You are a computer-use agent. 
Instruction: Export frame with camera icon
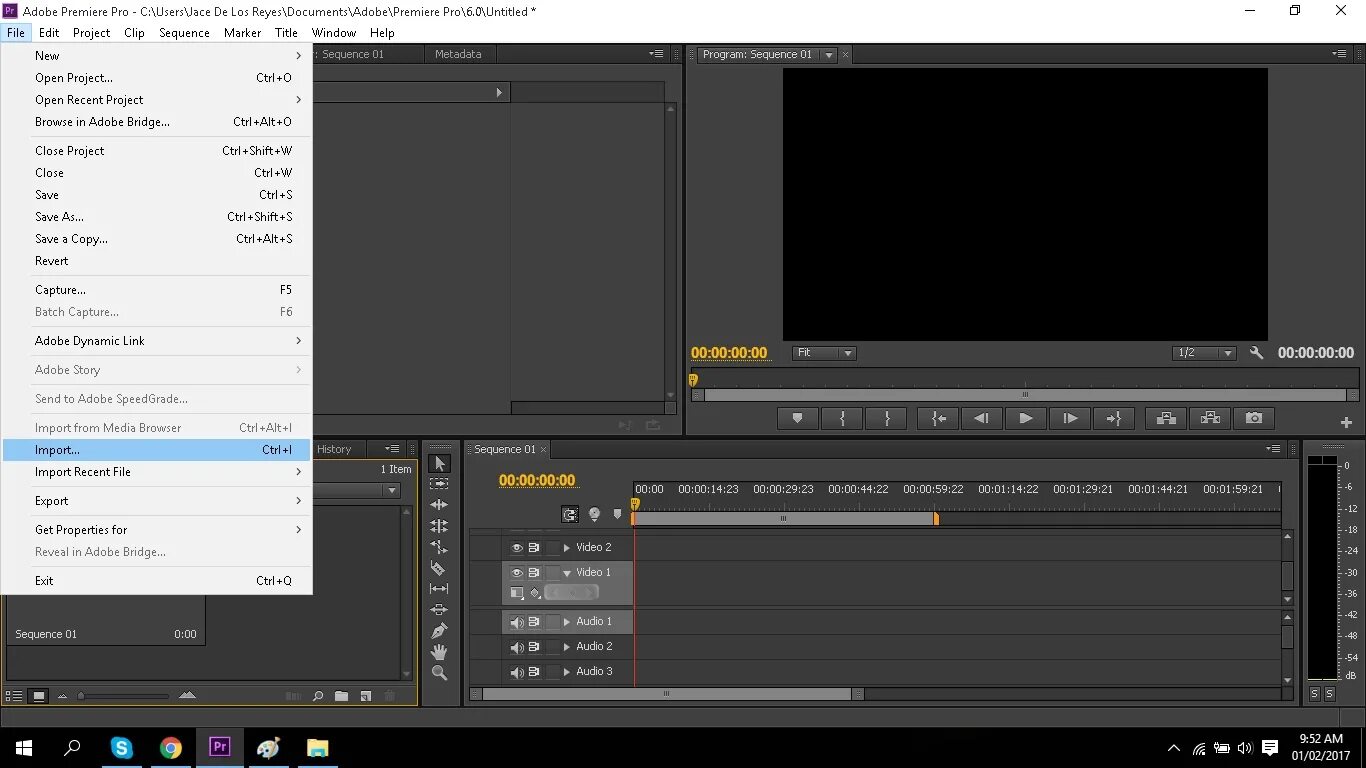(1254, 419)
